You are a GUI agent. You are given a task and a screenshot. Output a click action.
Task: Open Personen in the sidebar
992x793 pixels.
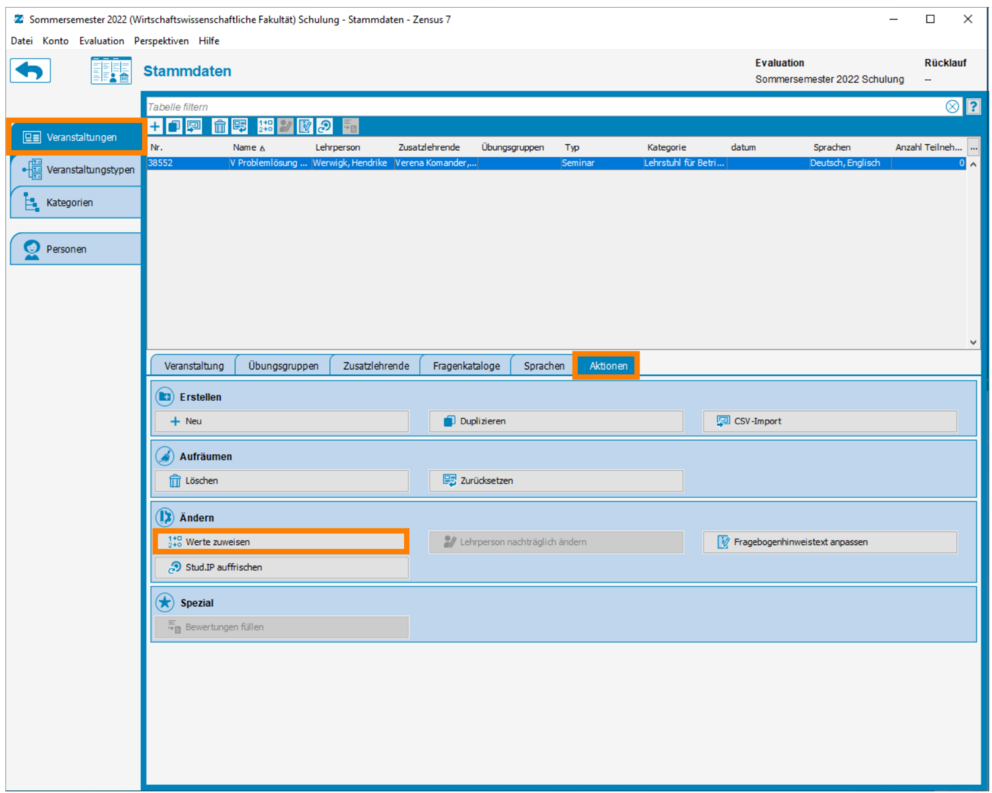tap(76, 249)
